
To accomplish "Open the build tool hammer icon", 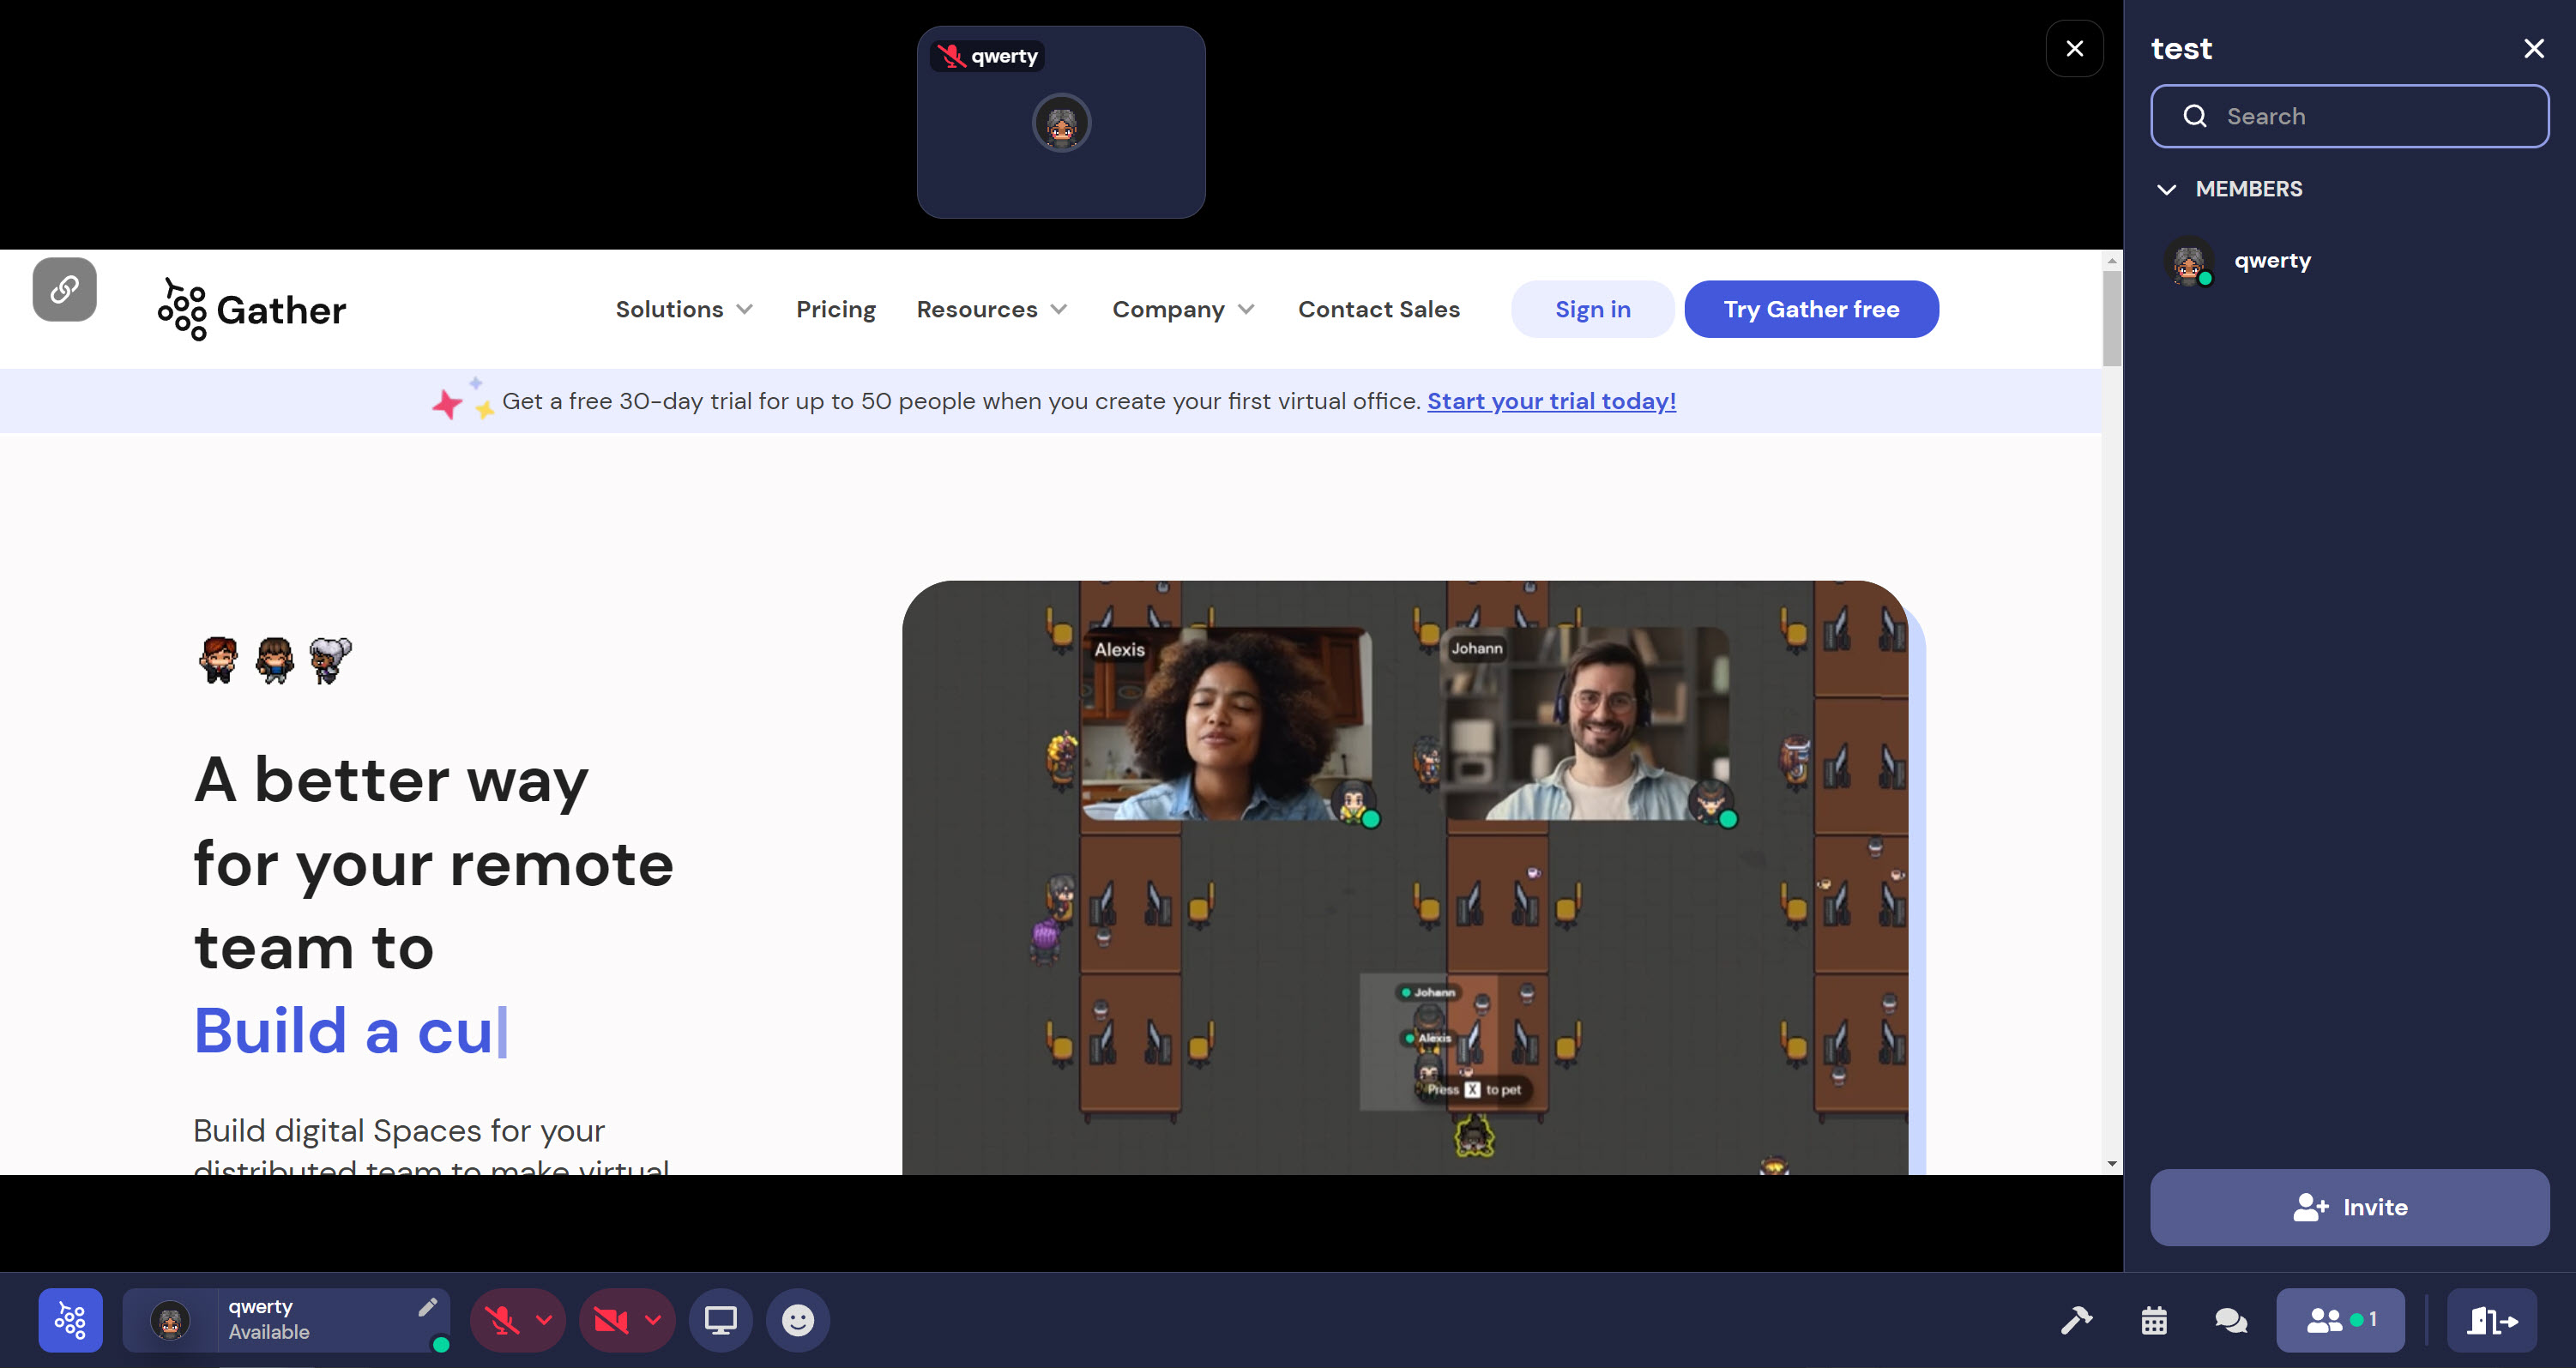I will pyautogui.click(x=2076, y=1320).
